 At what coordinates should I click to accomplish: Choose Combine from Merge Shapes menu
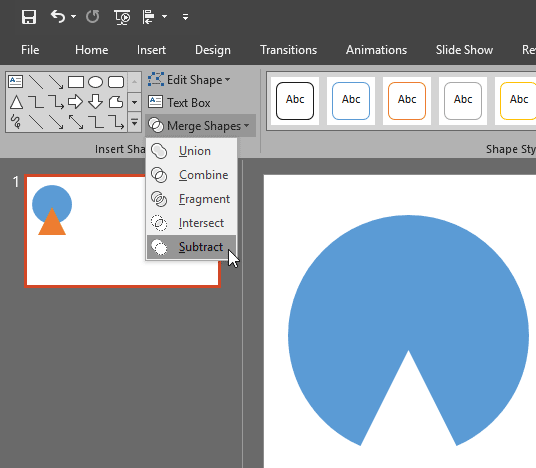[191, 175]
